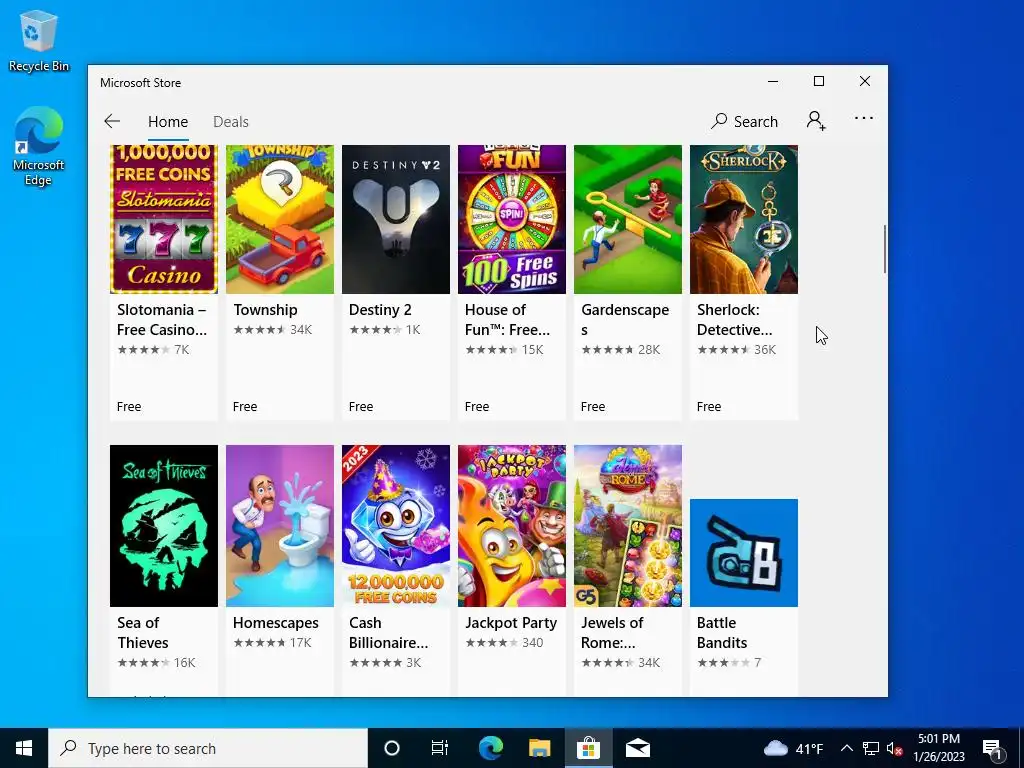This screenshot has width=1024, height=768.
Task: Click the House of Fun title text
Action: tap(507, 319)
